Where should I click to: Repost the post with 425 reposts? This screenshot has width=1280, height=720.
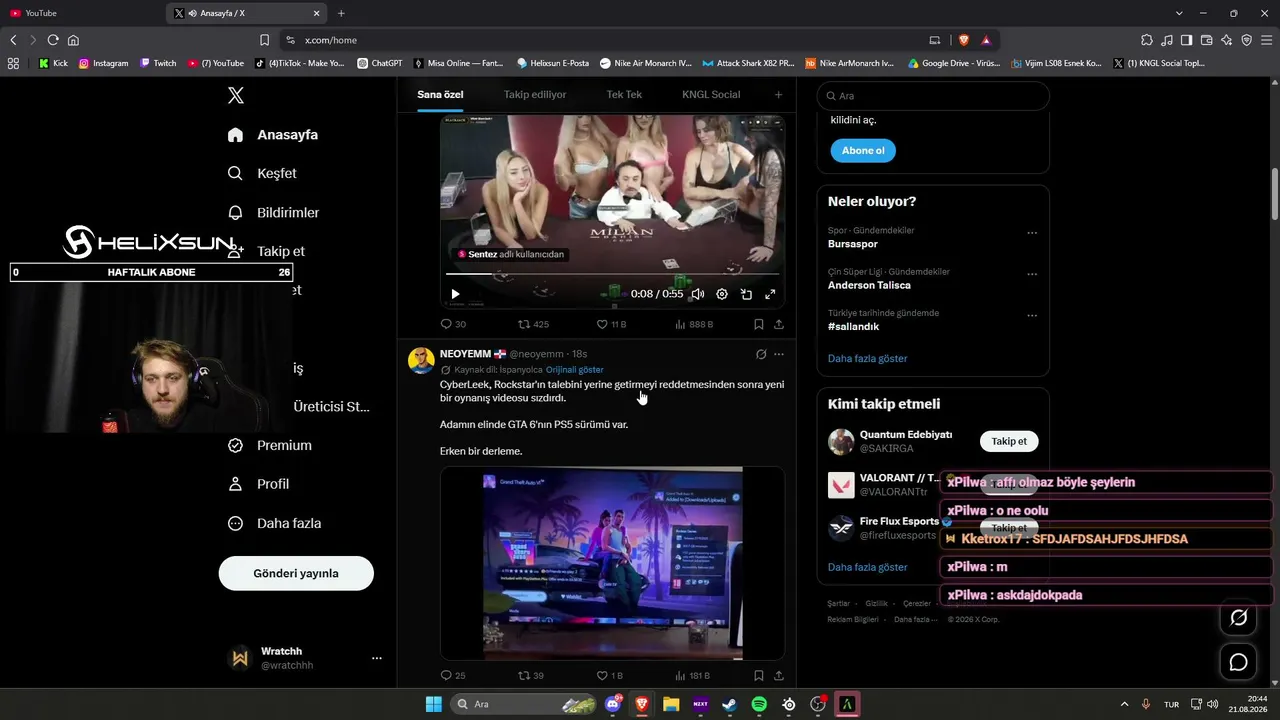click(x=533, y=324)
